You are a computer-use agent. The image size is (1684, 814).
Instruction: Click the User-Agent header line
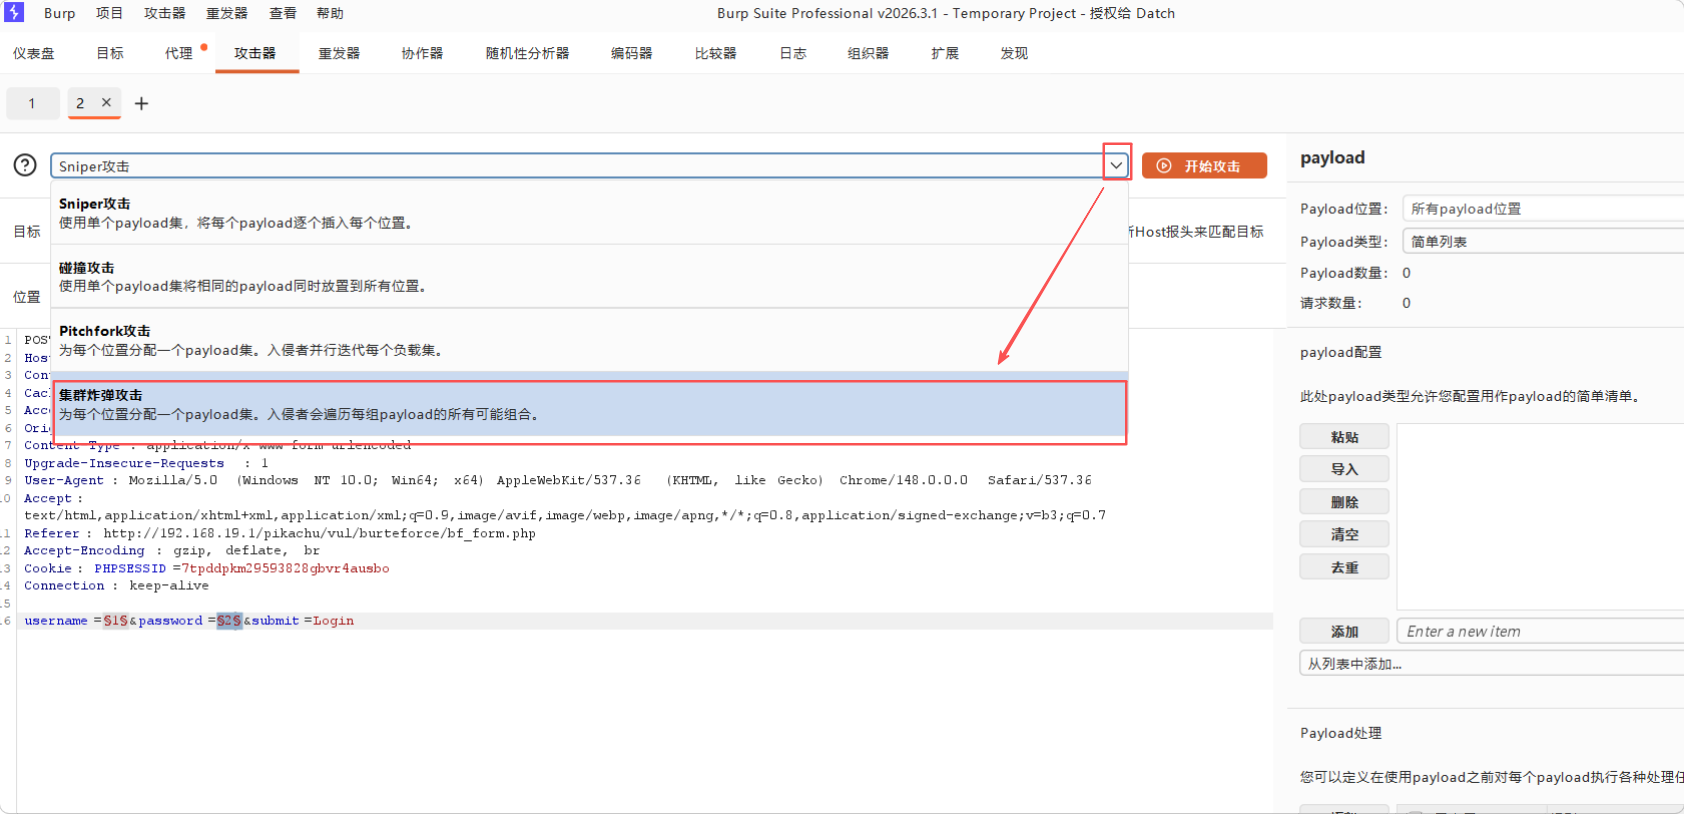tap(558, 480)
